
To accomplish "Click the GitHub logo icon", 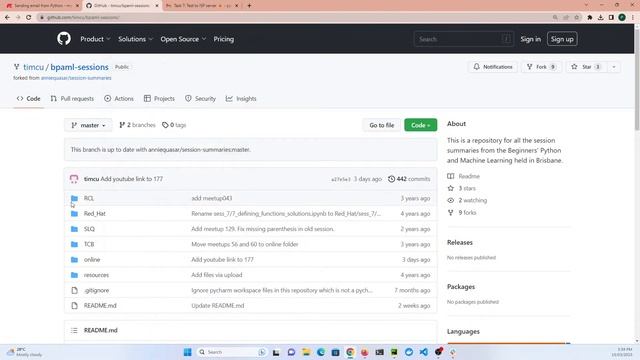I will [64, 39].
